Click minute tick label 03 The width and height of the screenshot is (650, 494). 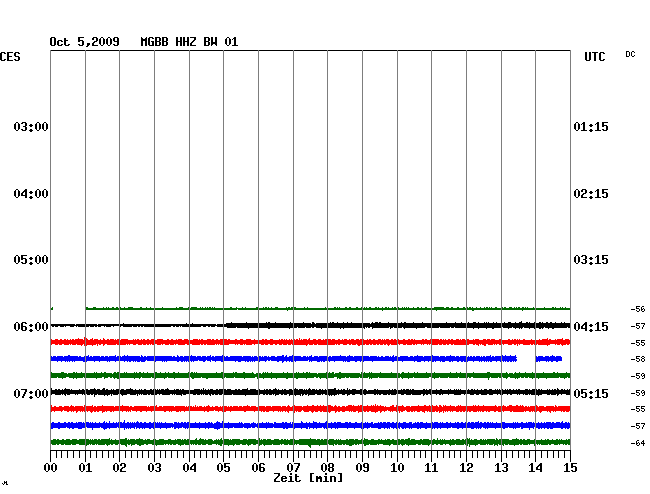coord(155,468)
